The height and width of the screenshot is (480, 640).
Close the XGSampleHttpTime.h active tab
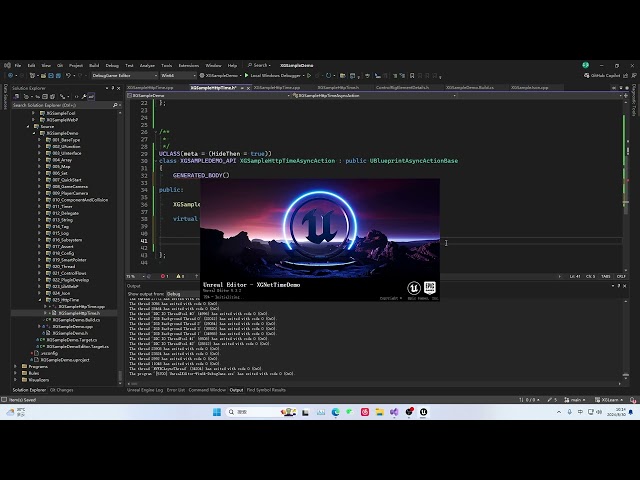pos(248,88)
